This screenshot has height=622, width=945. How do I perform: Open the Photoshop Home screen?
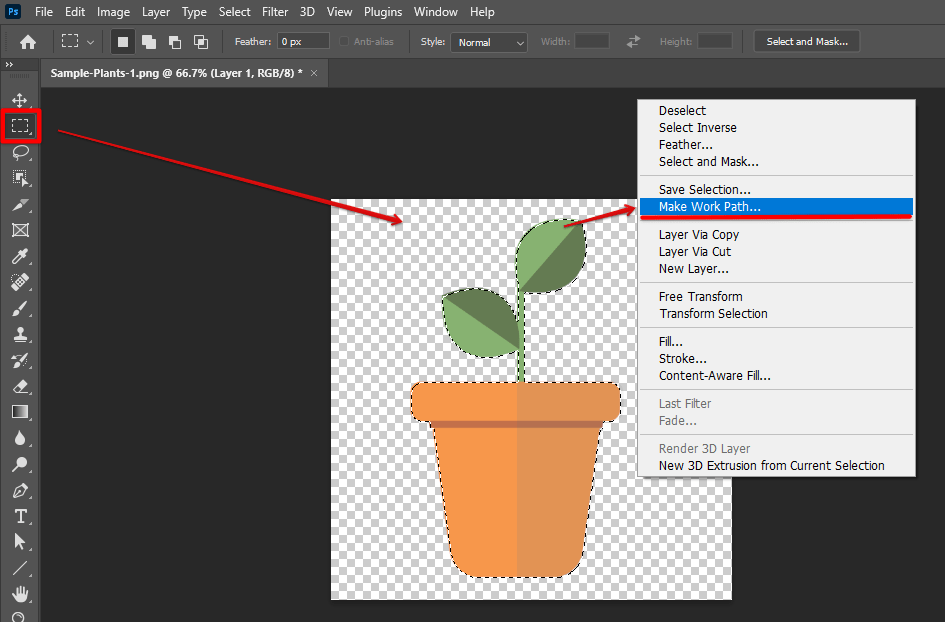click(x=27, y=41)
